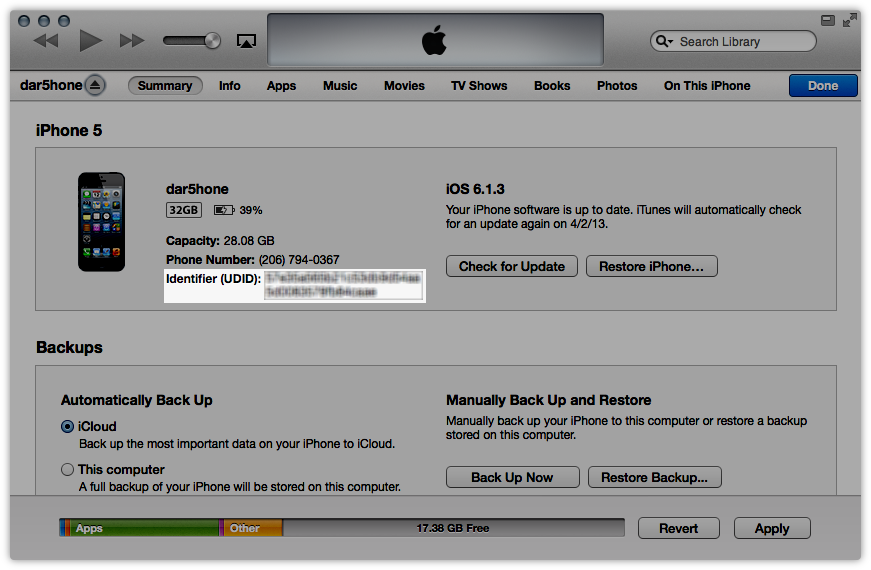Click the Capacity 28.08 GB text

tap(220, 241)
